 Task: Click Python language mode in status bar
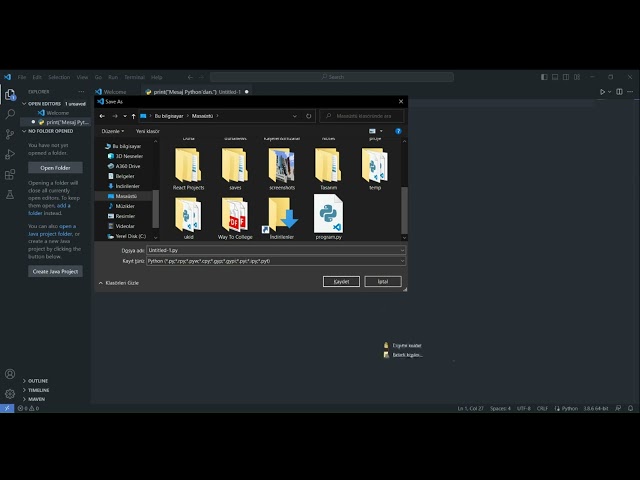click(569, 408)
